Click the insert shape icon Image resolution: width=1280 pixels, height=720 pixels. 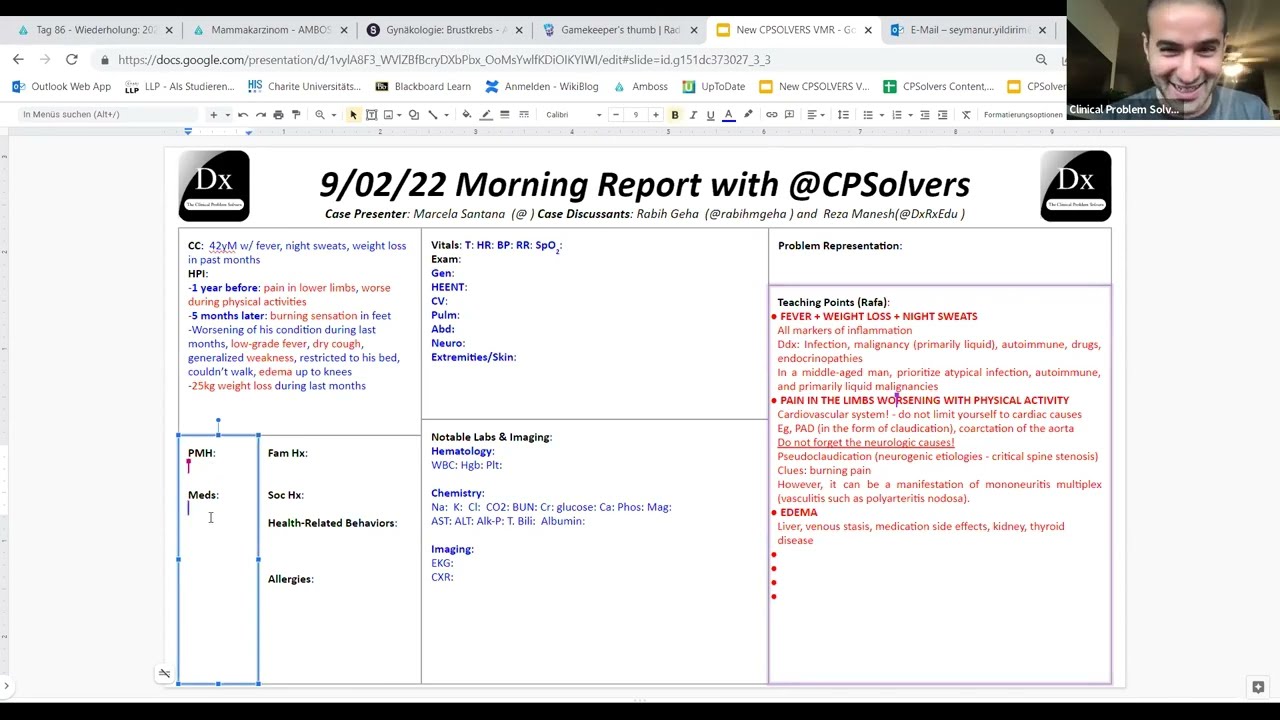413,115
